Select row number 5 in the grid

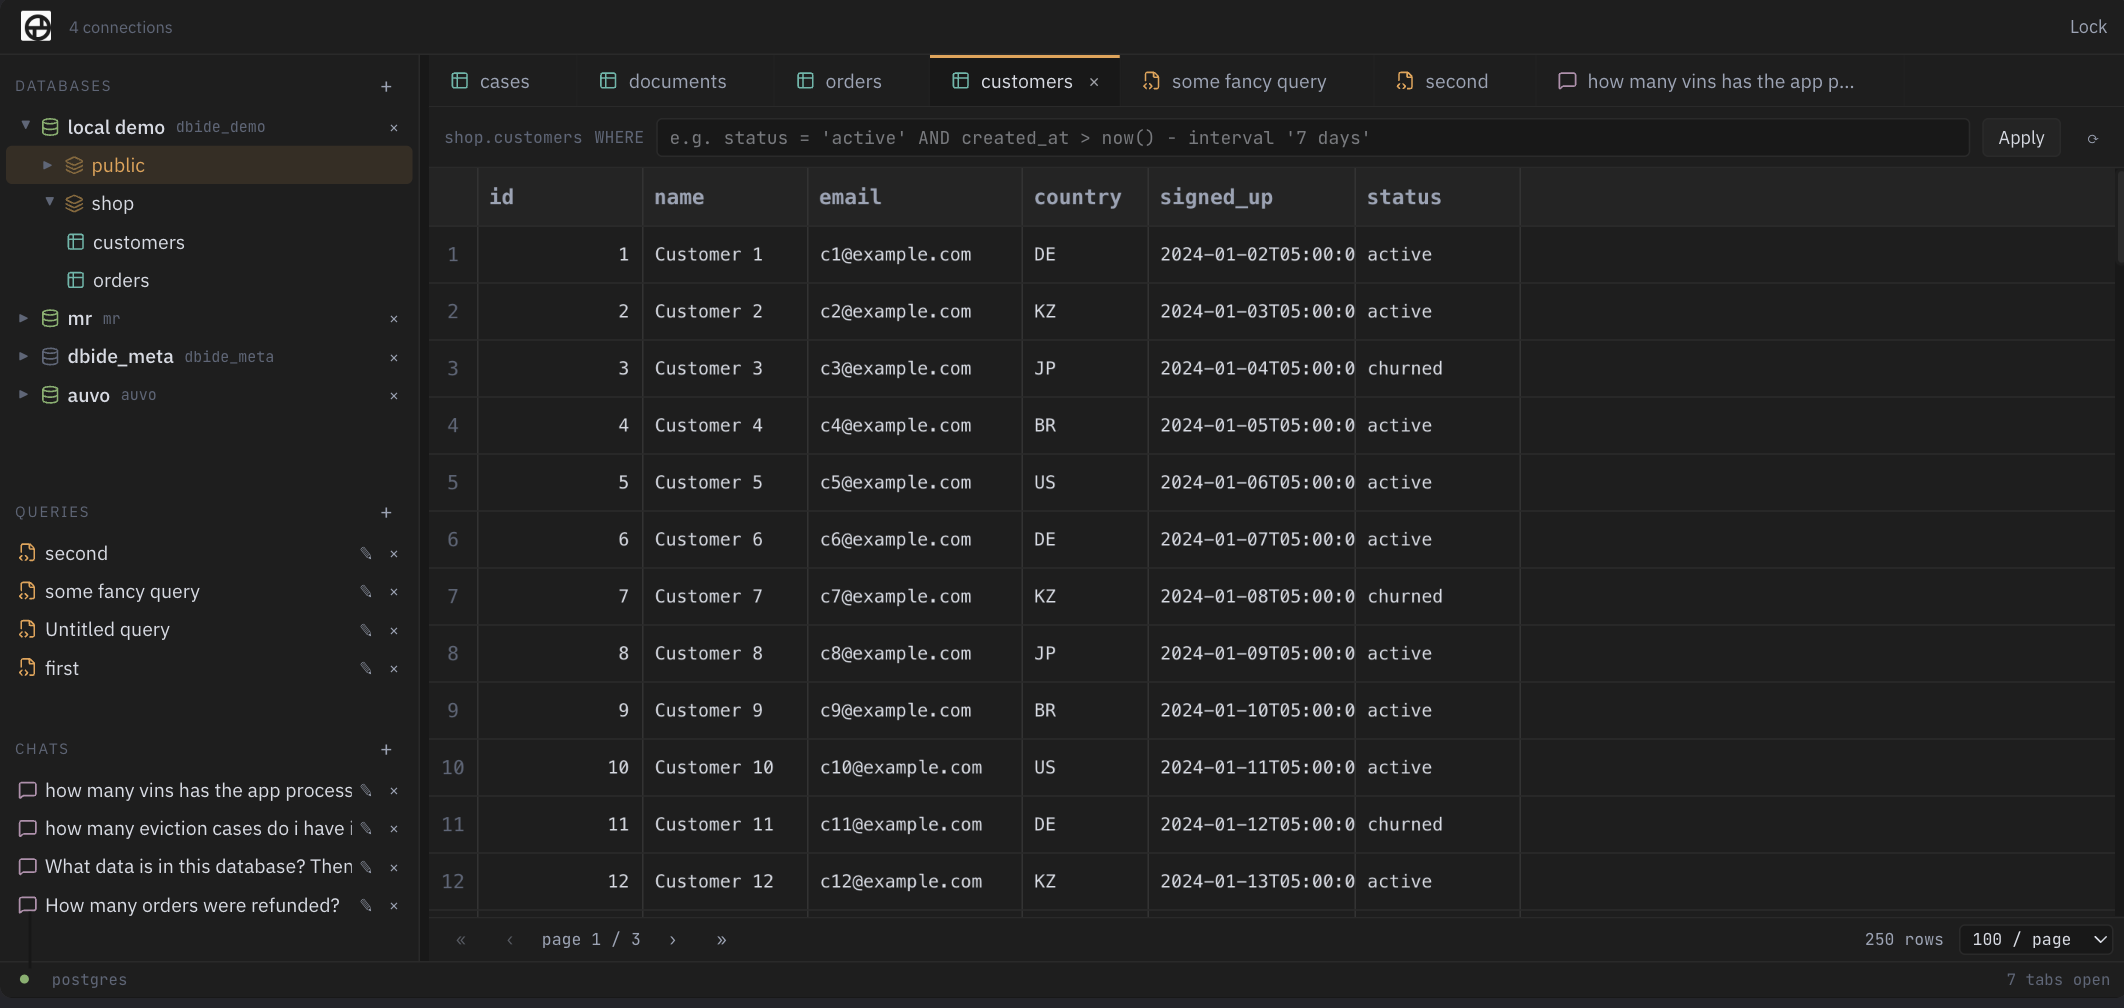453,483
